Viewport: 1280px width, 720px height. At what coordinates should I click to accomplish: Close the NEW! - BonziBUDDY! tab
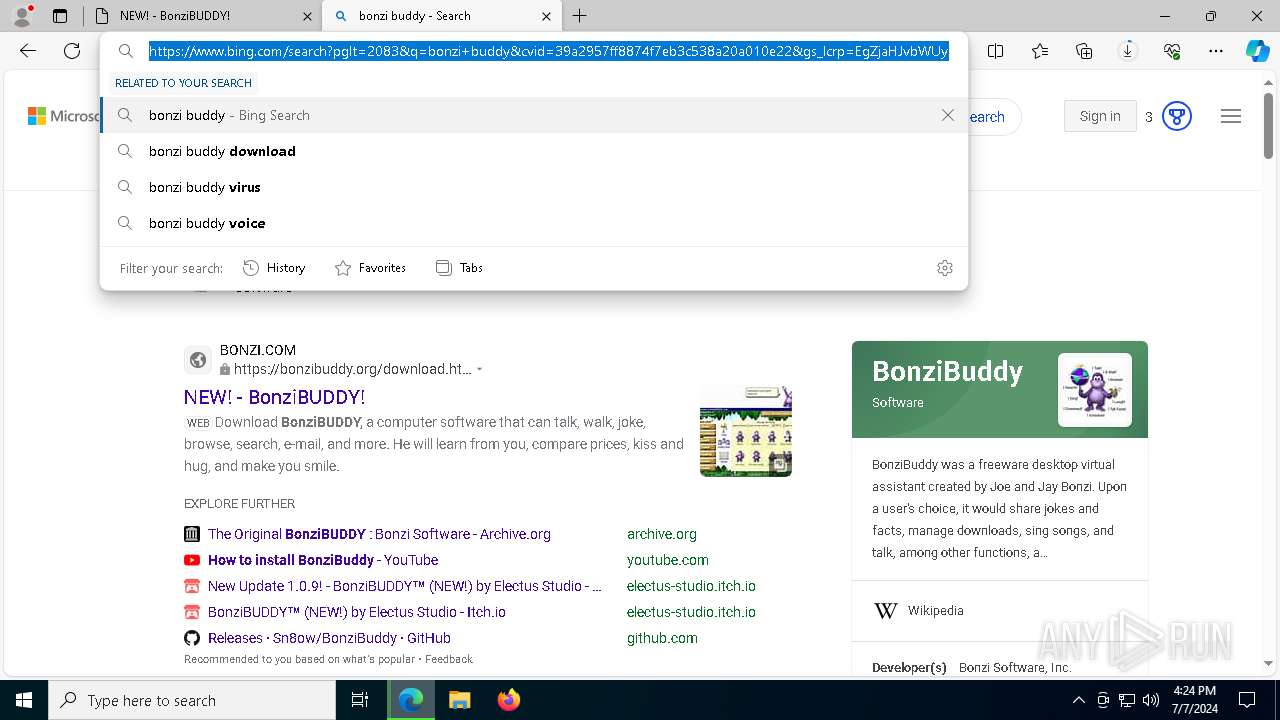point(307,16)
